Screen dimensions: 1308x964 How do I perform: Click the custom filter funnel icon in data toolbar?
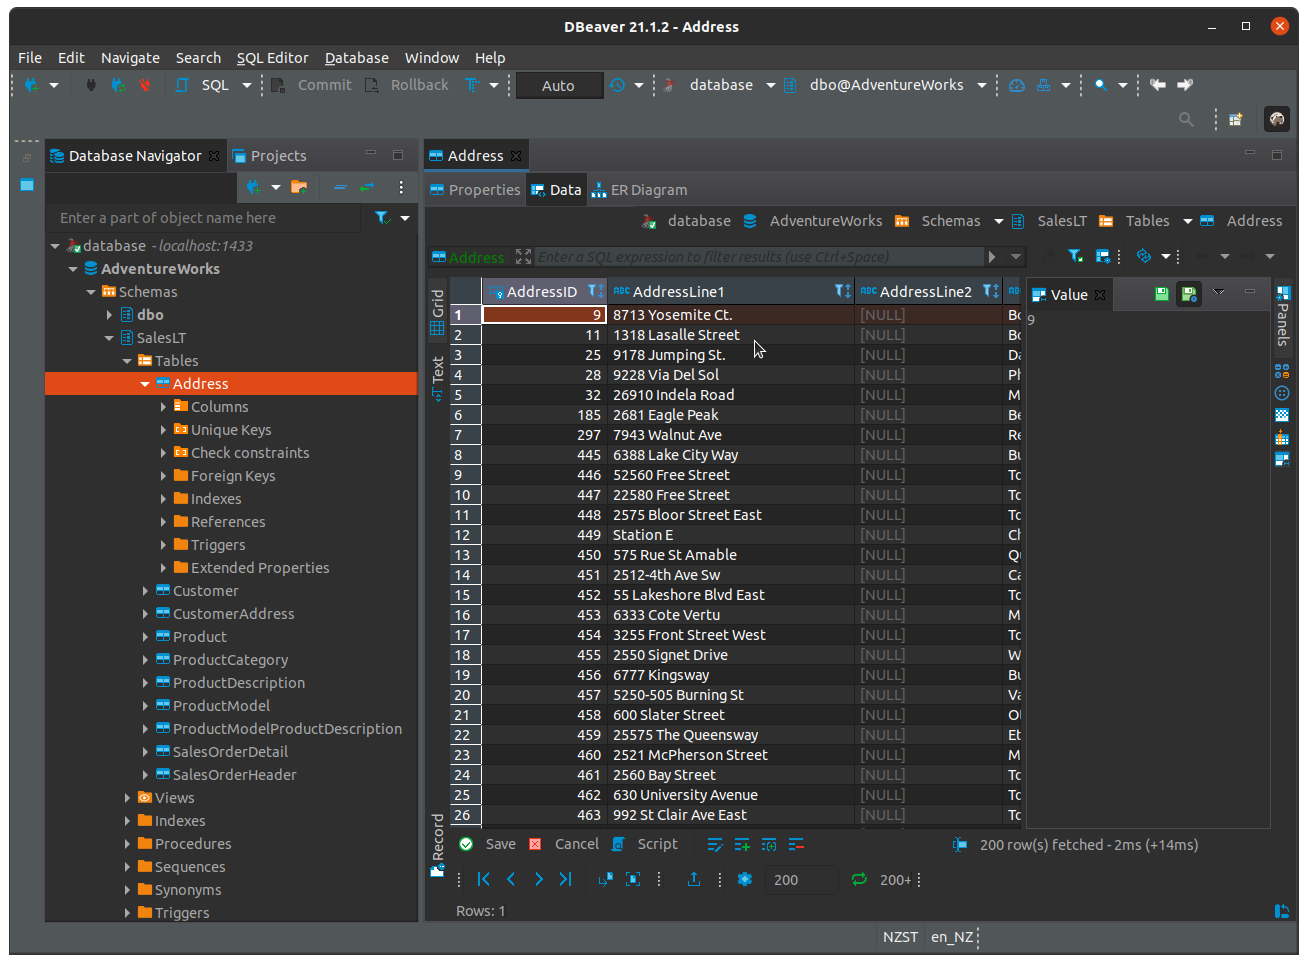point(1075,257)
